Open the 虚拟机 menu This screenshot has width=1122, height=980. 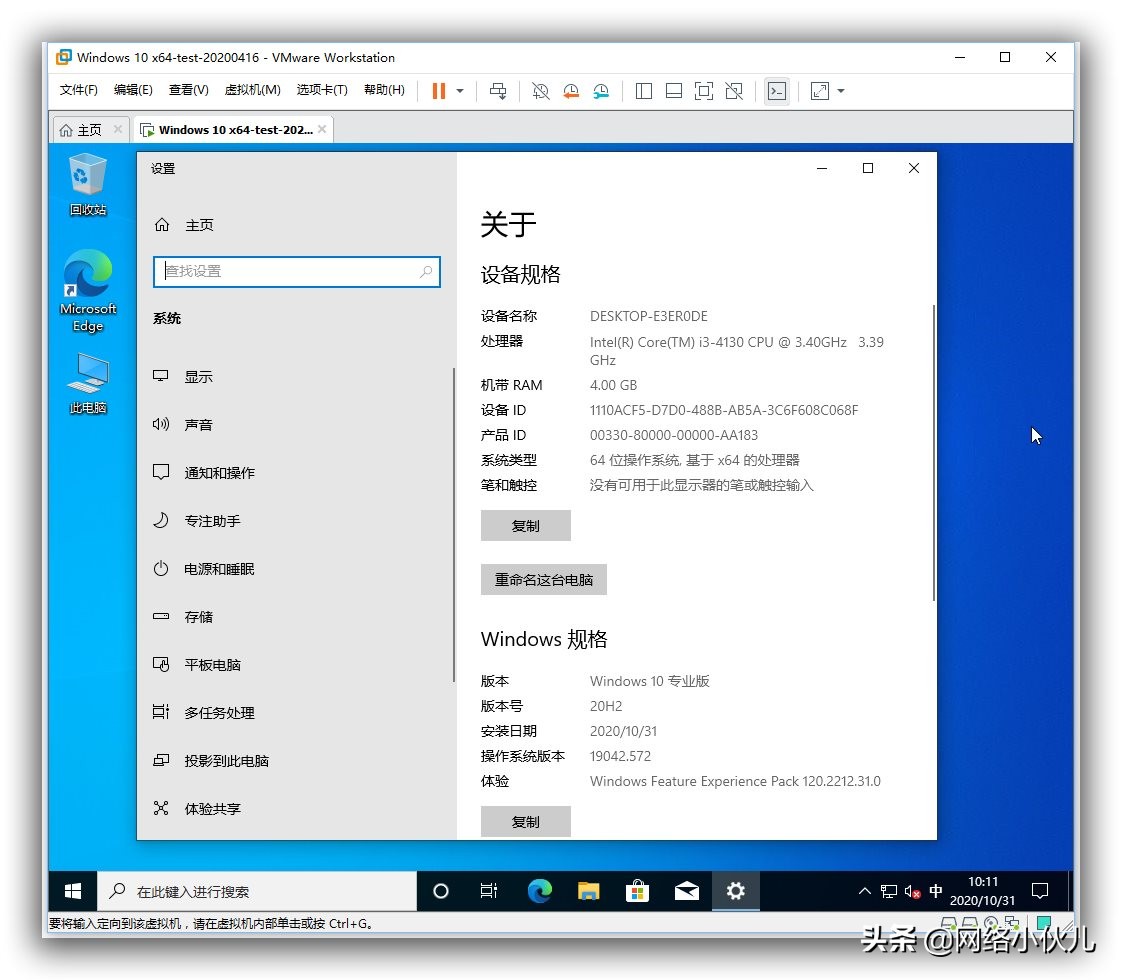click(253, 89)
